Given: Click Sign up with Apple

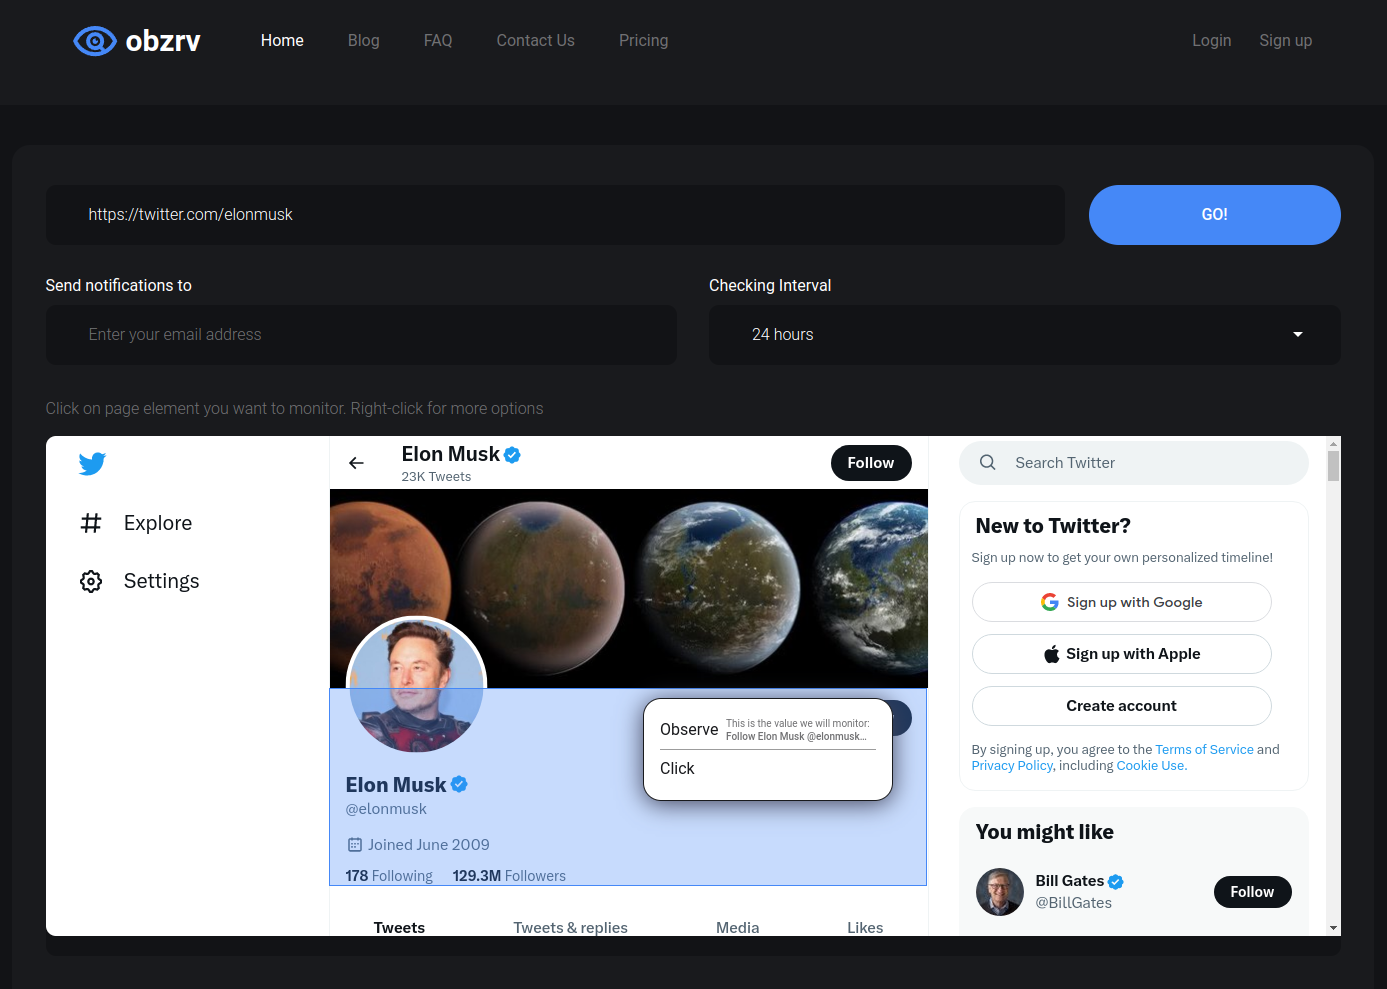Looking at the screenshot, I should (x=1122, y=654).
